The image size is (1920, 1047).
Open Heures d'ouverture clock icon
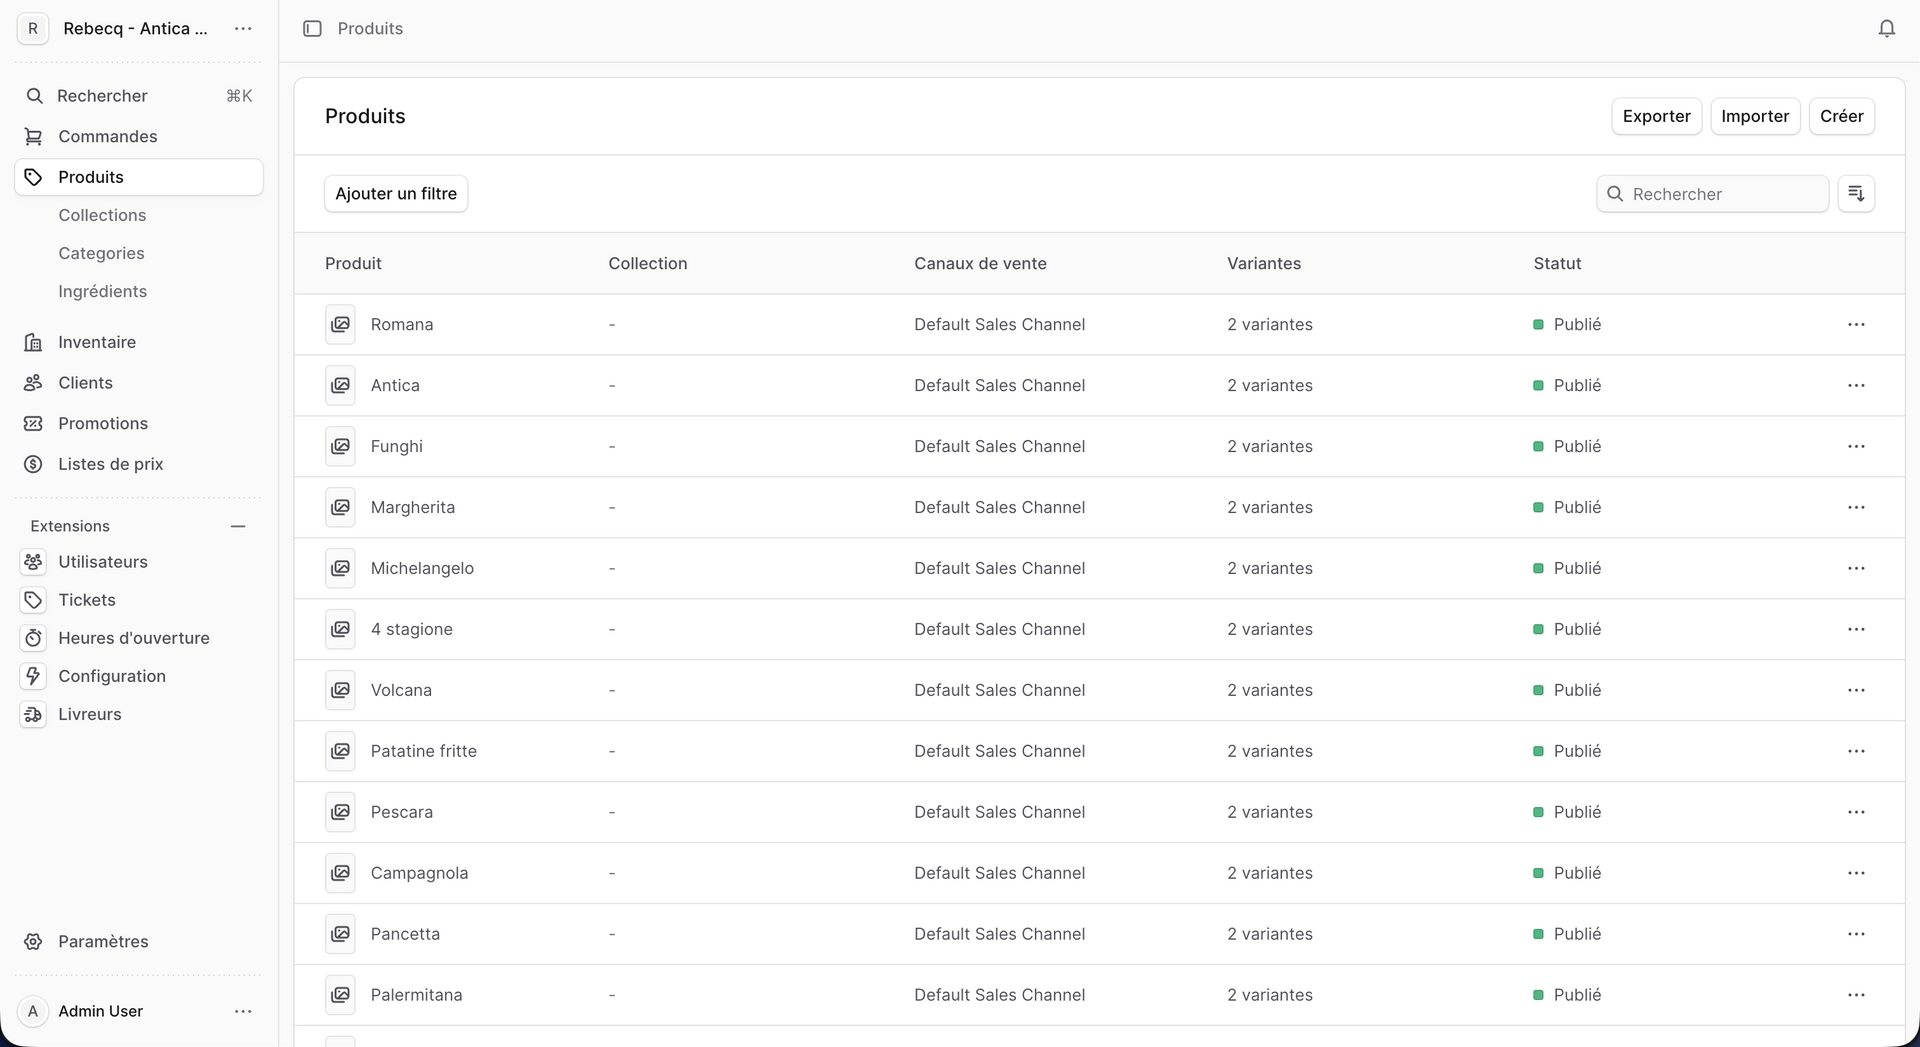pyautogui.click(x=33, y=638)
